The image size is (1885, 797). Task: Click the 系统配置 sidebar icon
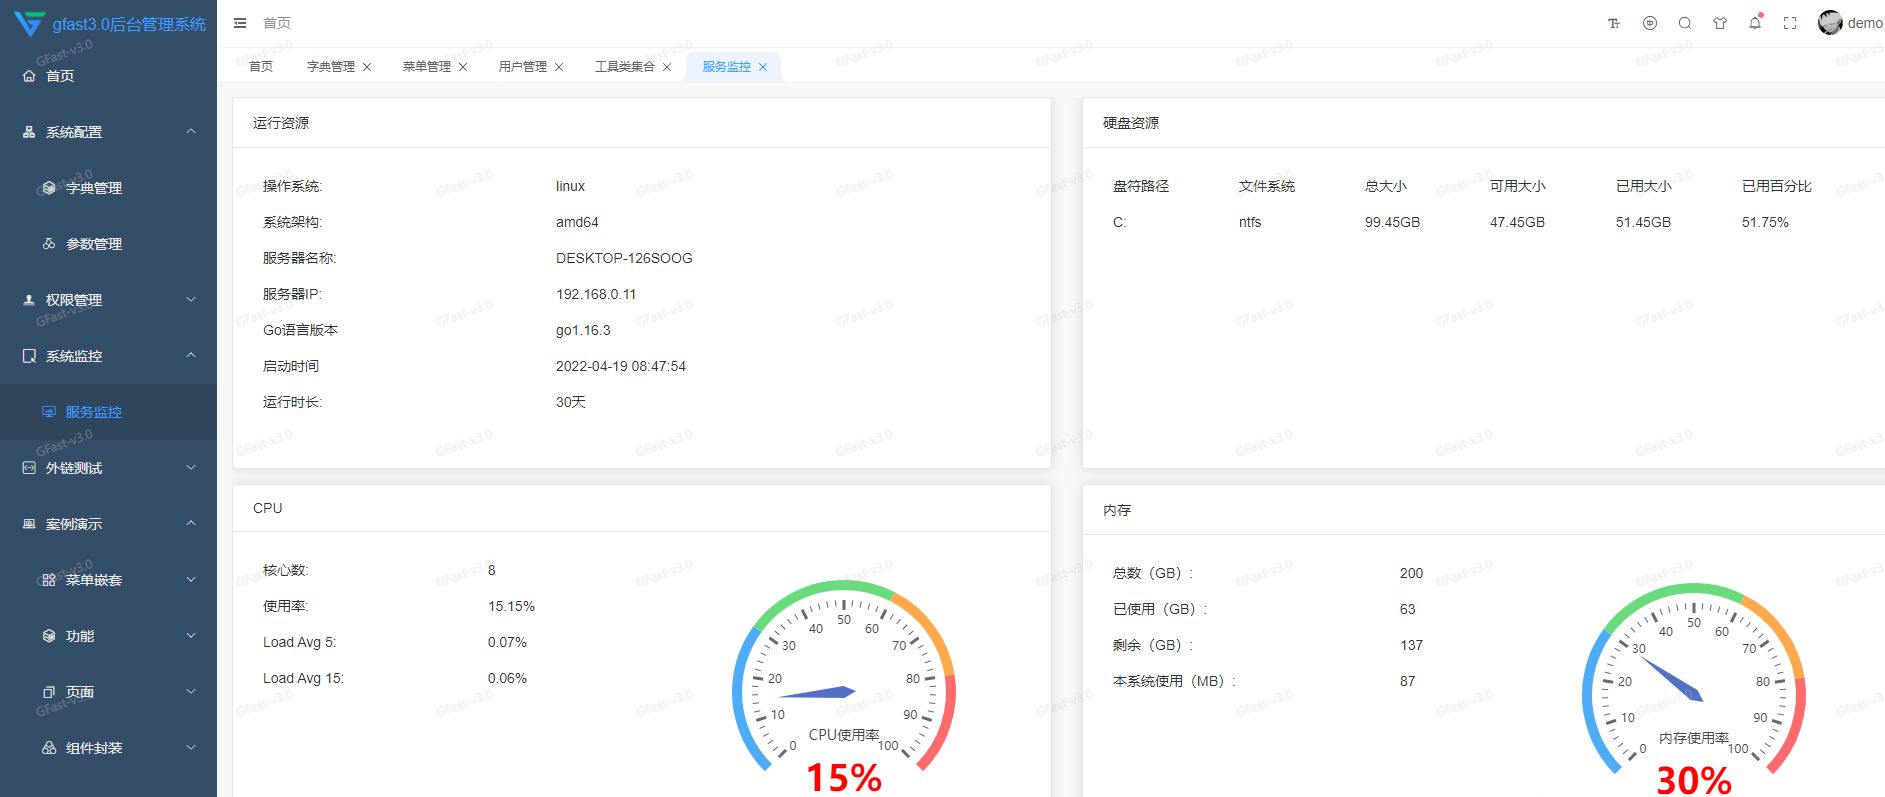coord(29,132)
